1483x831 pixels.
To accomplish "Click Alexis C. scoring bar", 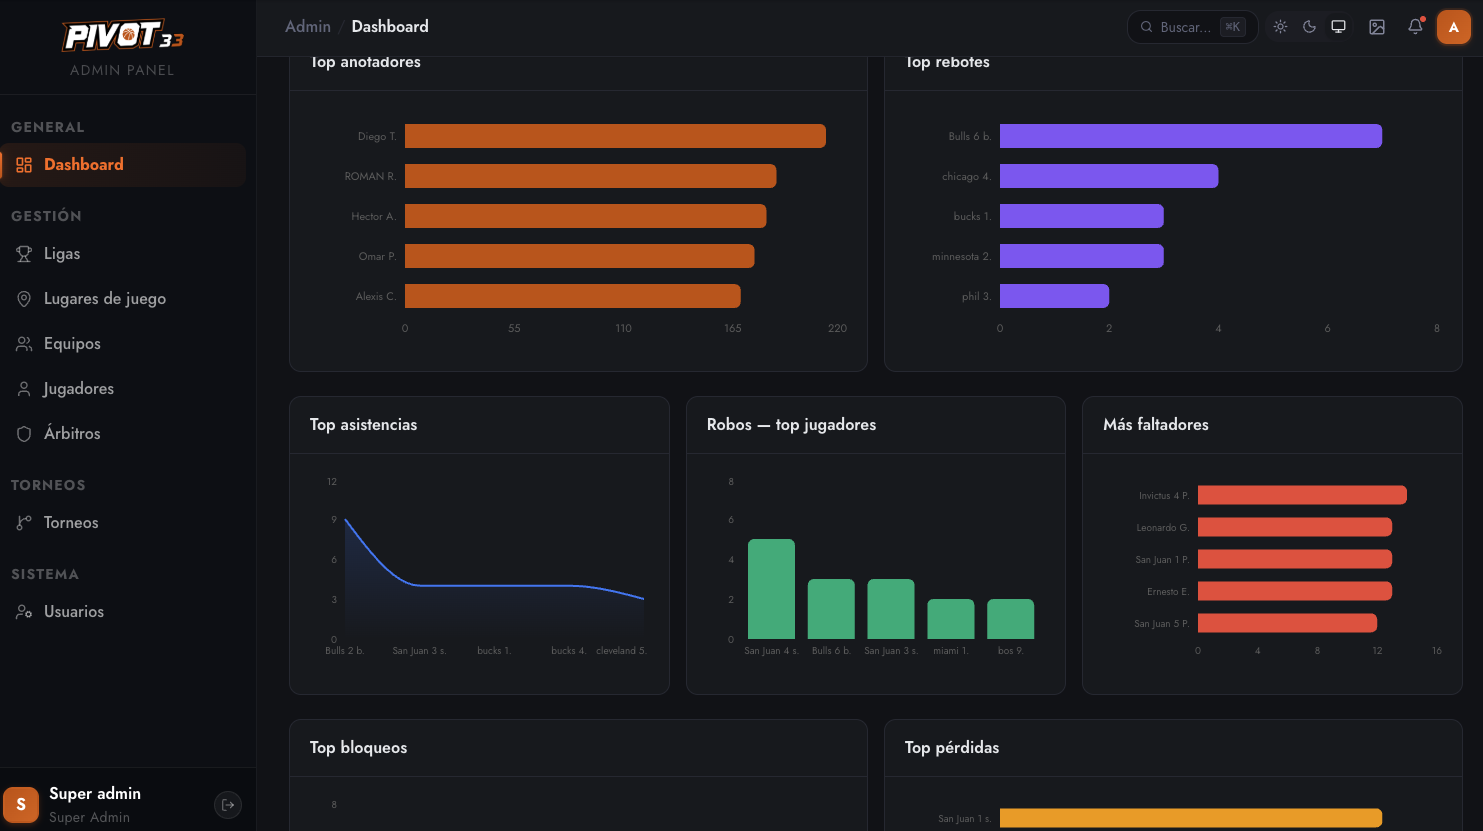I will click(x=573, y=296).
